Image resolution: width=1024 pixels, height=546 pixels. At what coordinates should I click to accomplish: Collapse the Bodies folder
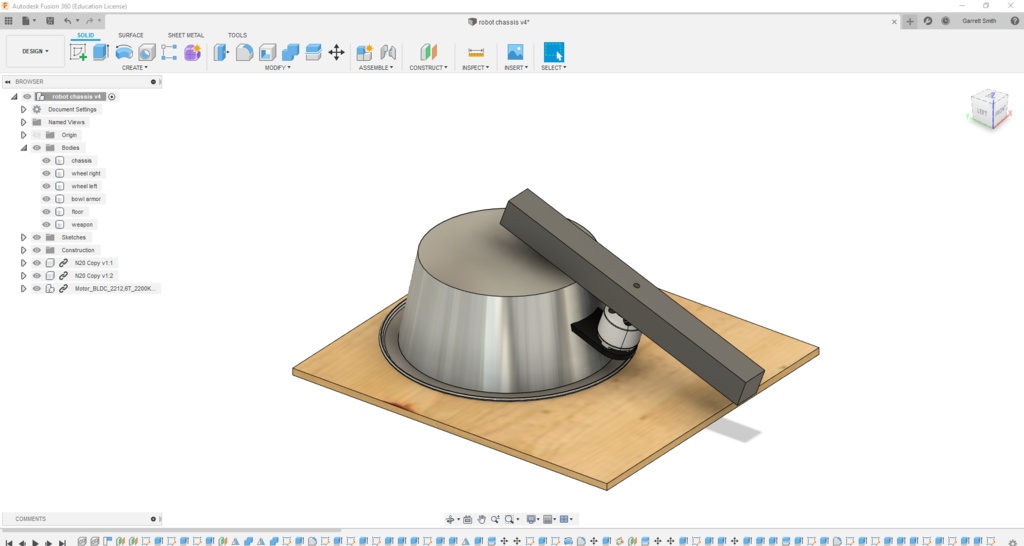click(x=24, y=148)
